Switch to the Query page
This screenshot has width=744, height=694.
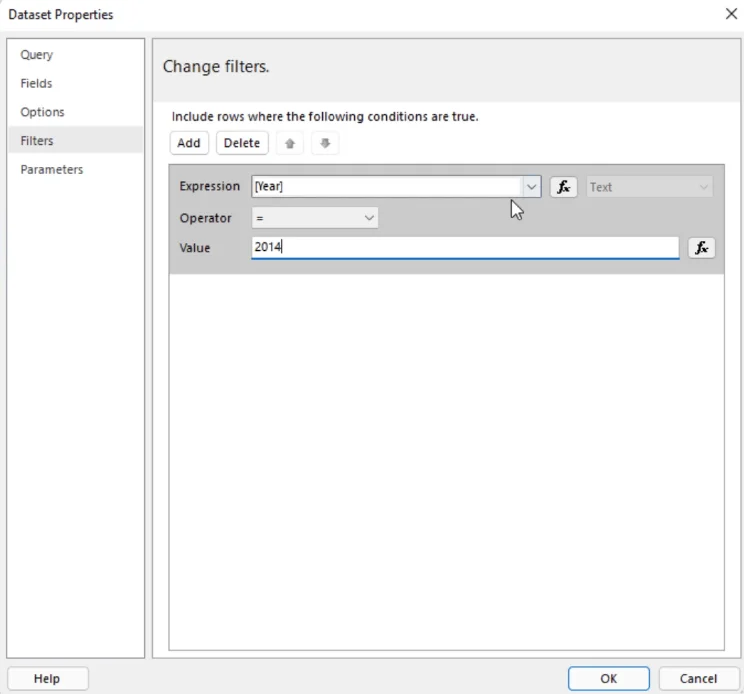(37, 55)
